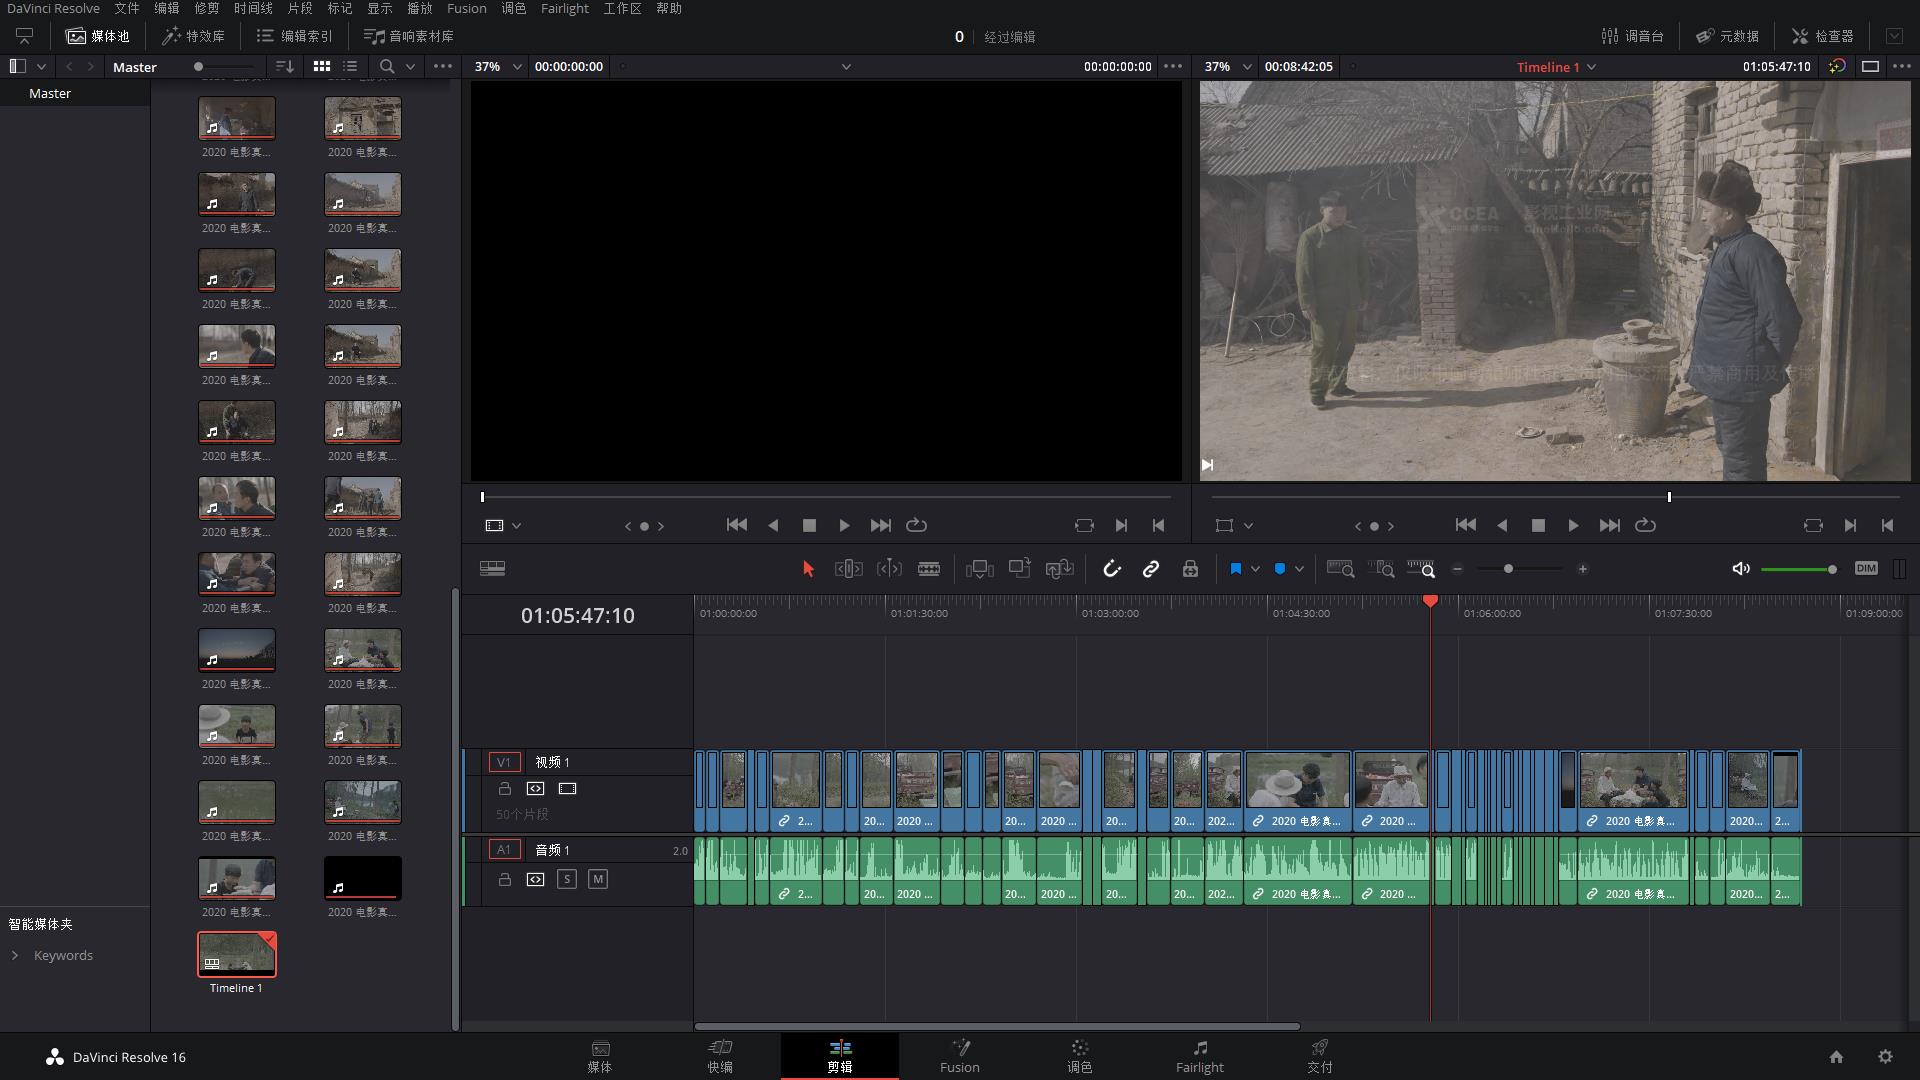Viewport: 1920px width, 1080px height.
Task: Solo audio track A1 with S button
Action: click(566, 879)
